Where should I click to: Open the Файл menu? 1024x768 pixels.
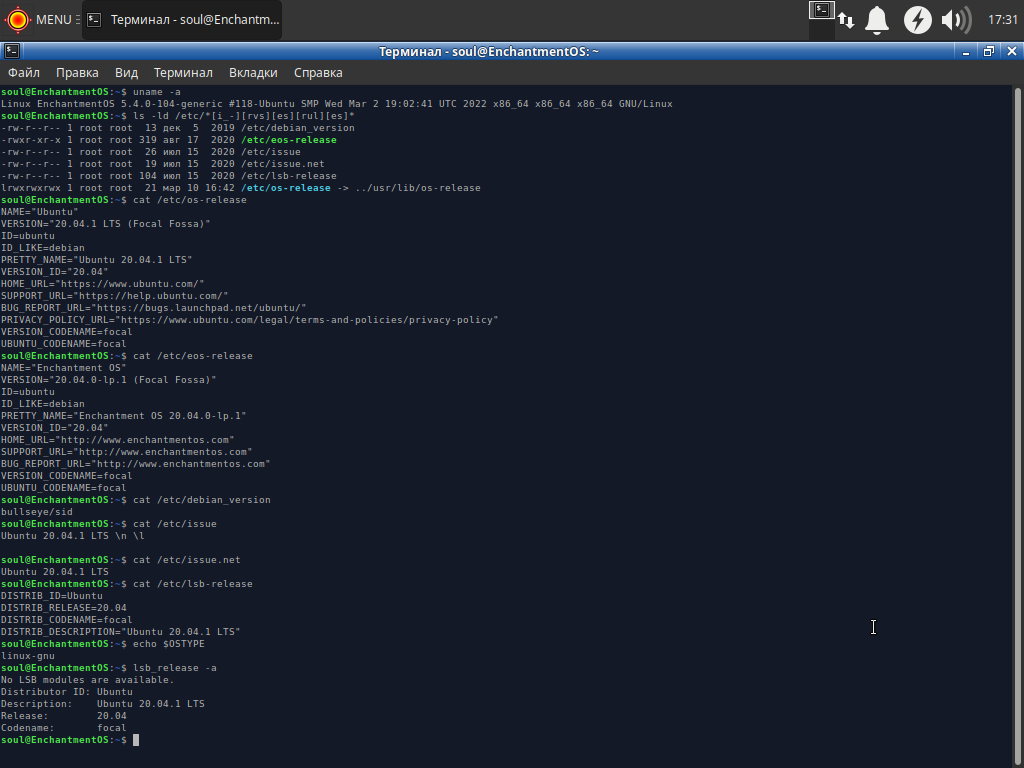tap(24, 72)
